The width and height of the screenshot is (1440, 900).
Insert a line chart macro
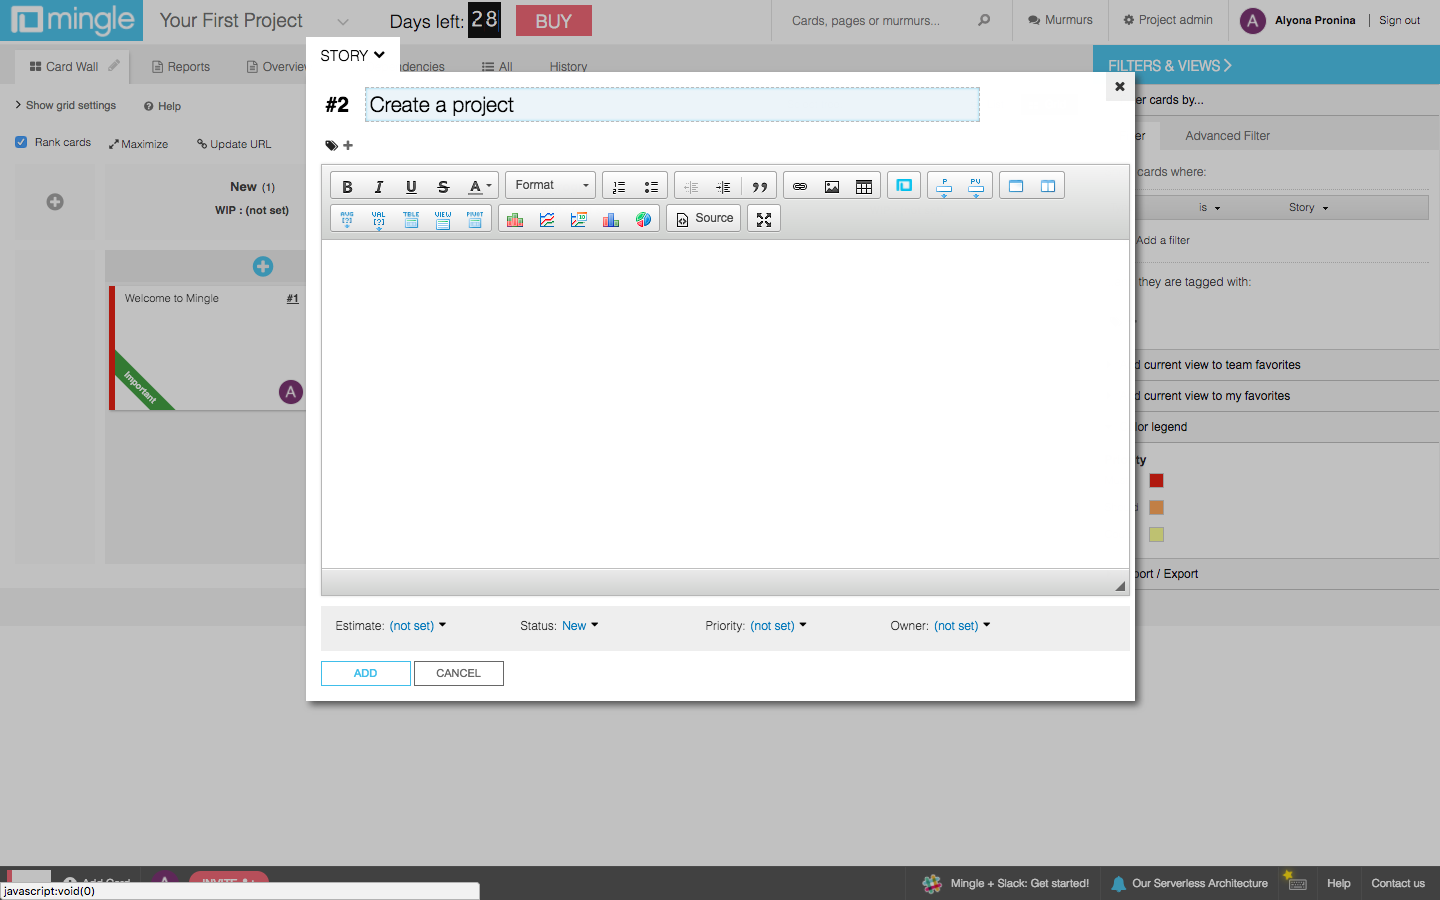547,219
